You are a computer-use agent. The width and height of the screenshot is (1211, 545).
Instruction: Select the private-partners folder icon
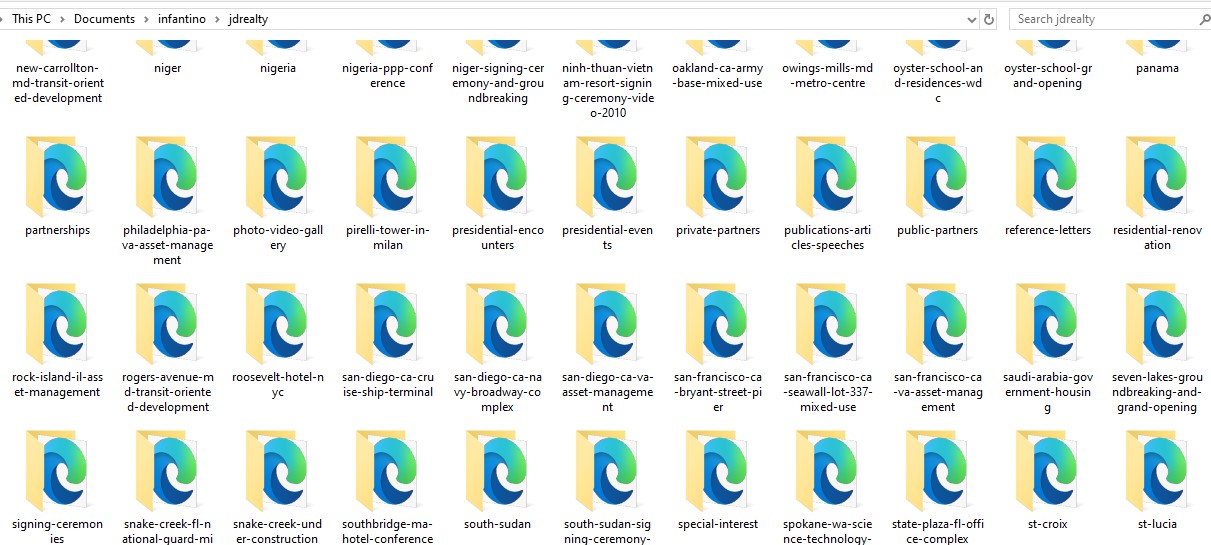[x=717, y=177]
